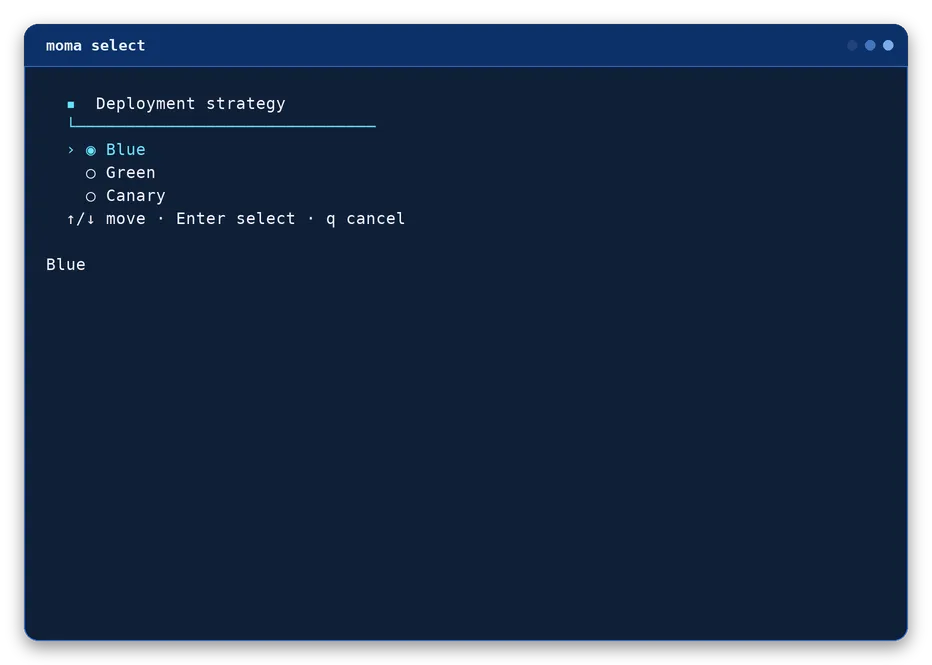Screen dimensions: 932x665
Task: Click the brightest dot in the title bar
Action: point(888,45)
